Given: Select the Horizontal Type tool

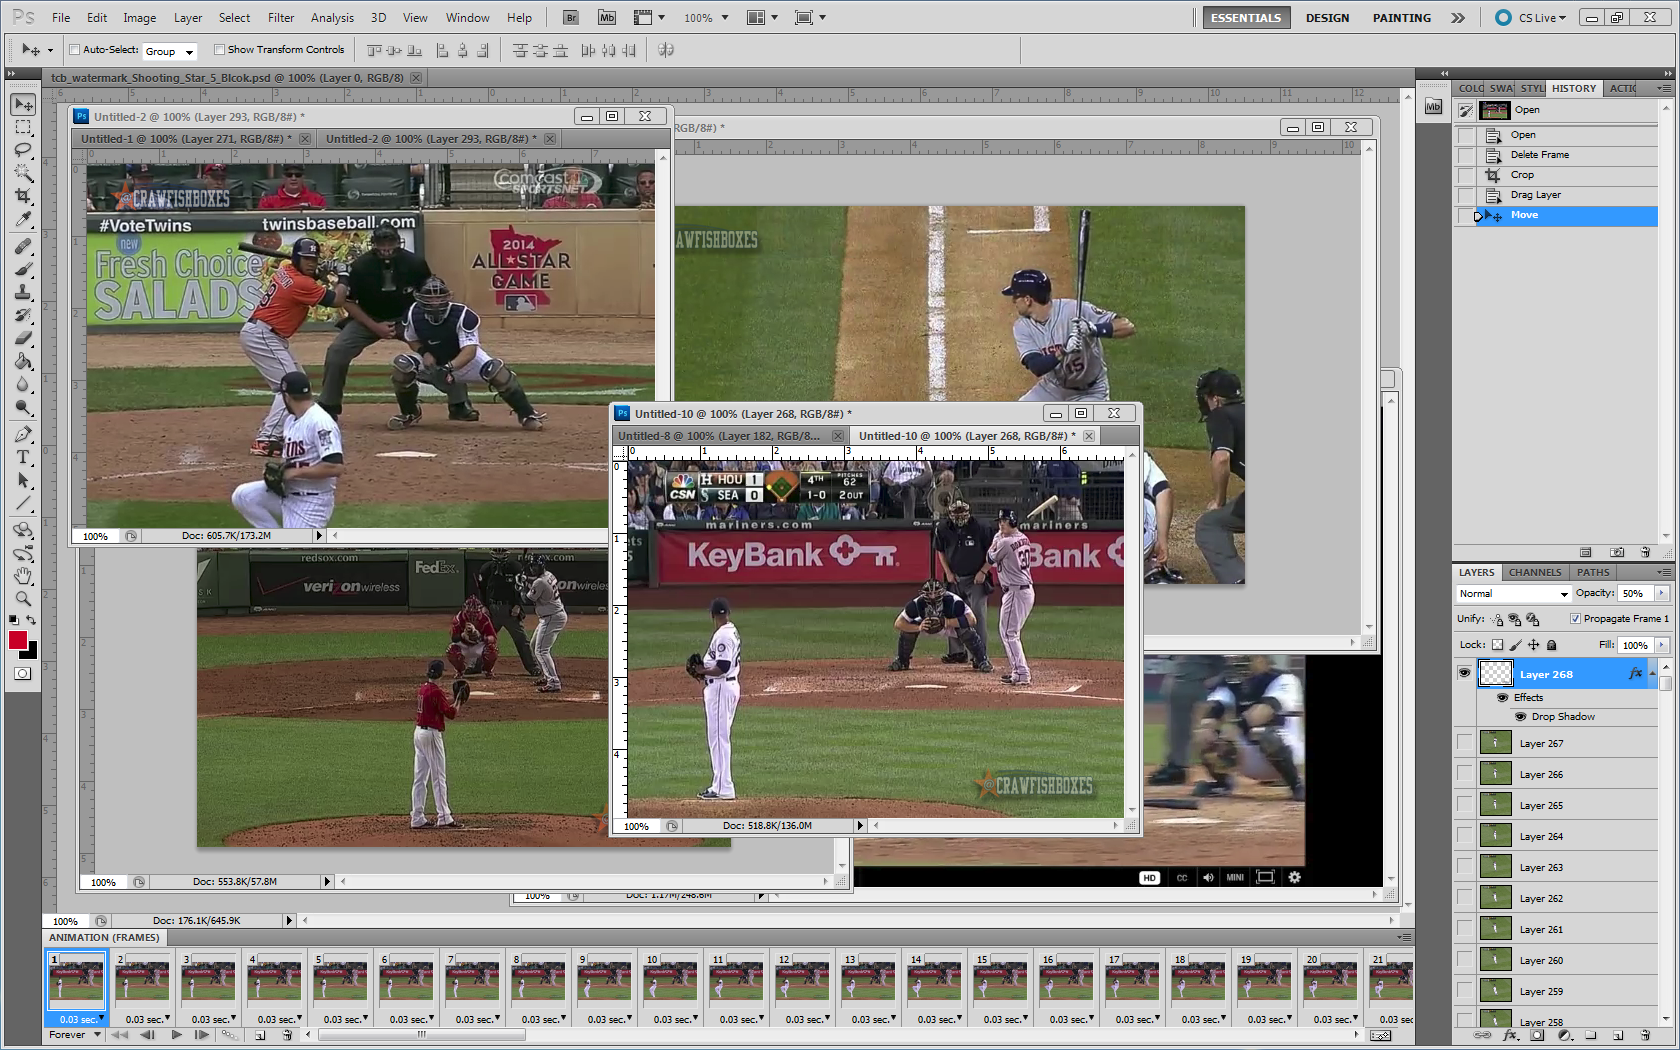Looking at the screenshot, I should pyautogui.click(x=24, y=457).
